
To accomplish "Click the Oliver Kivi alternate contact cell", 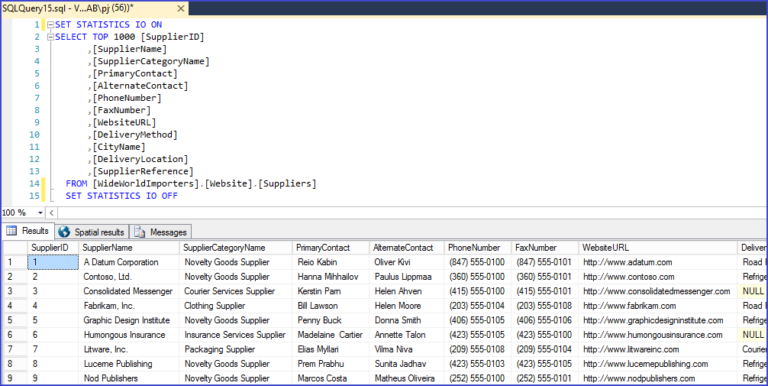I will pyautogui.click(x=407, y=262).
